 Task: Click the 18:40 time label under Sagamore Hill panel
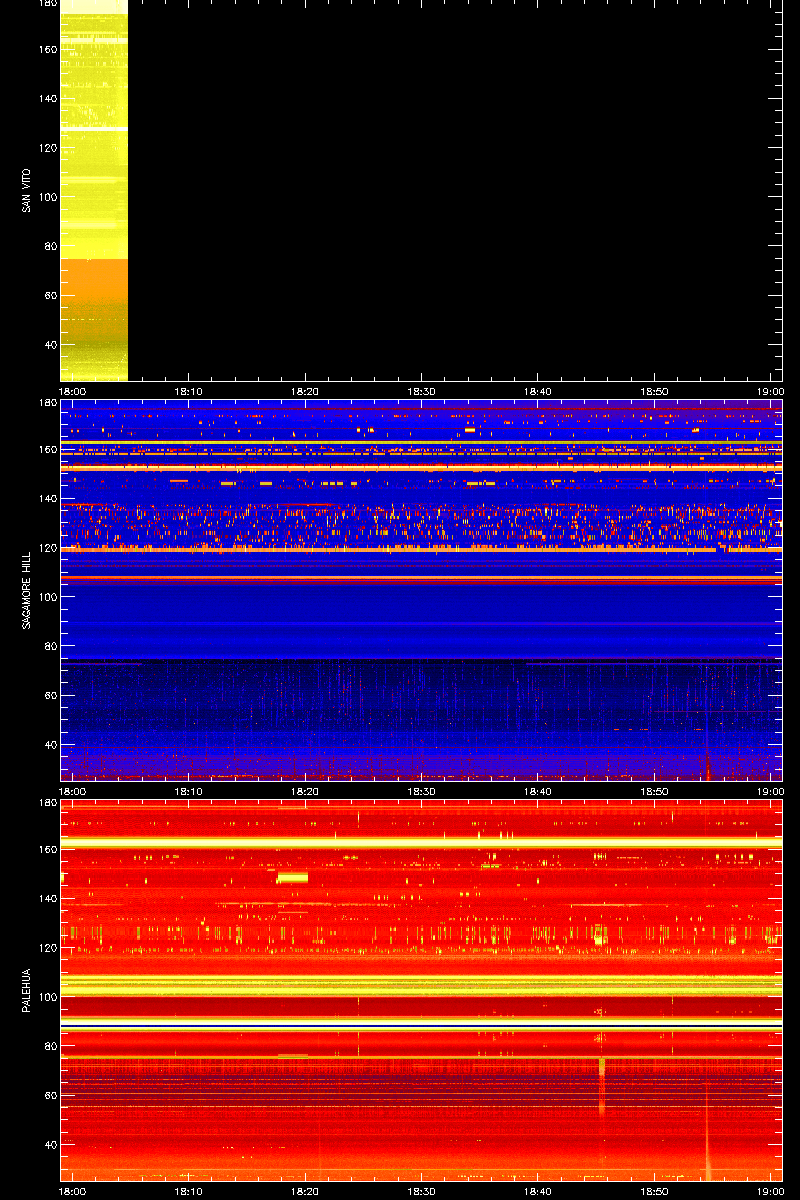click(x=538, y=792)
